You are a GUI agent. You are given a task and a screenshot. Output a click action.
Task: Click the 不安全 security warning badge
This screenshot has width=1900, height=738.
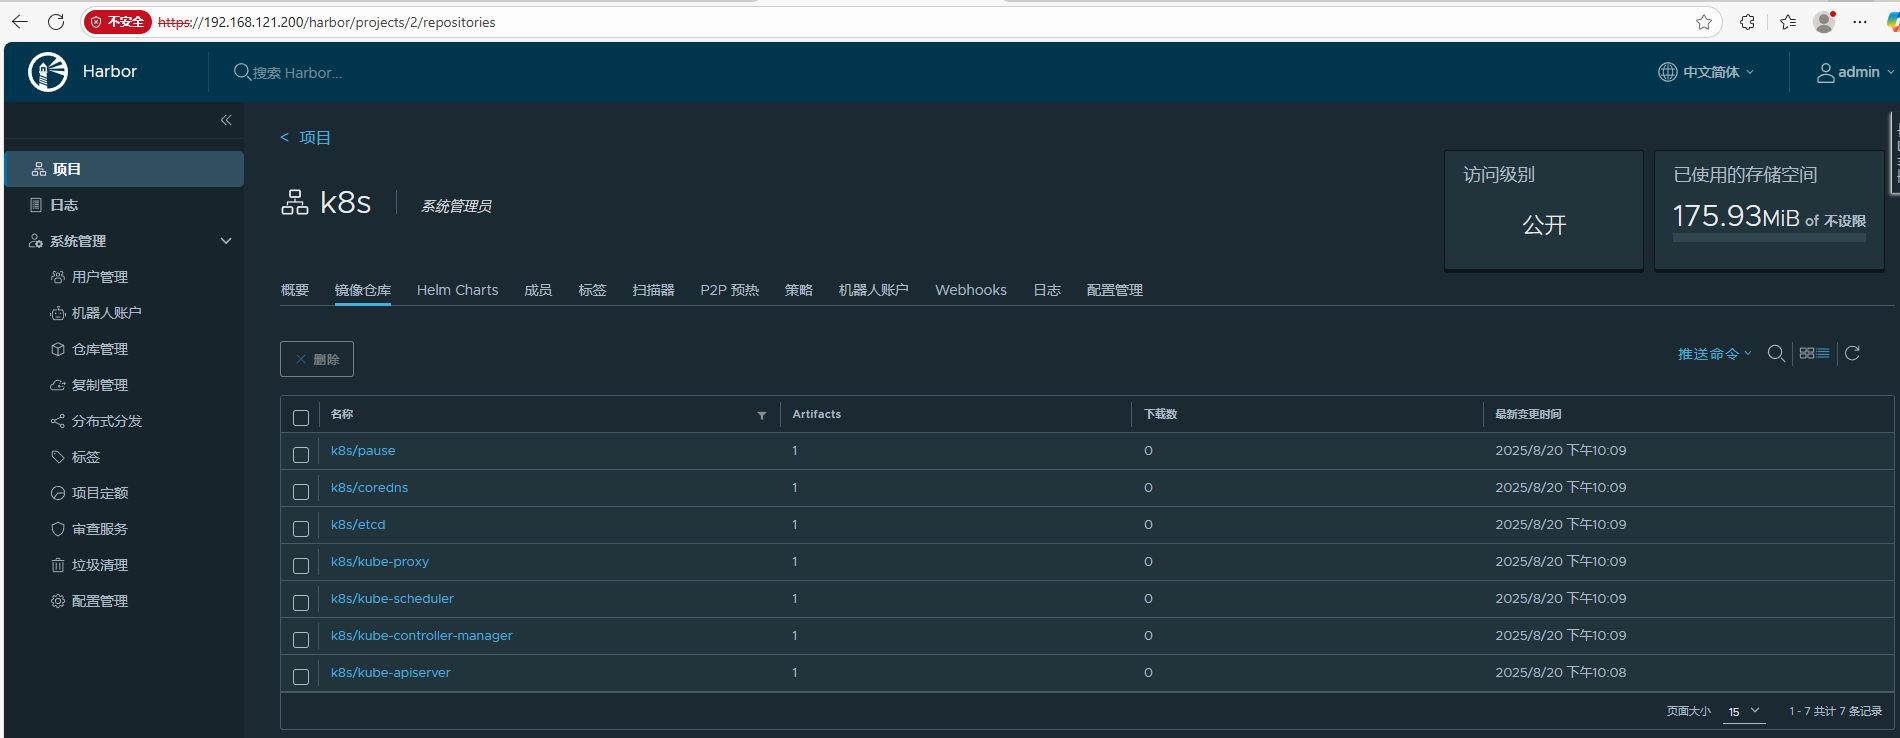(x=118, y=22)
